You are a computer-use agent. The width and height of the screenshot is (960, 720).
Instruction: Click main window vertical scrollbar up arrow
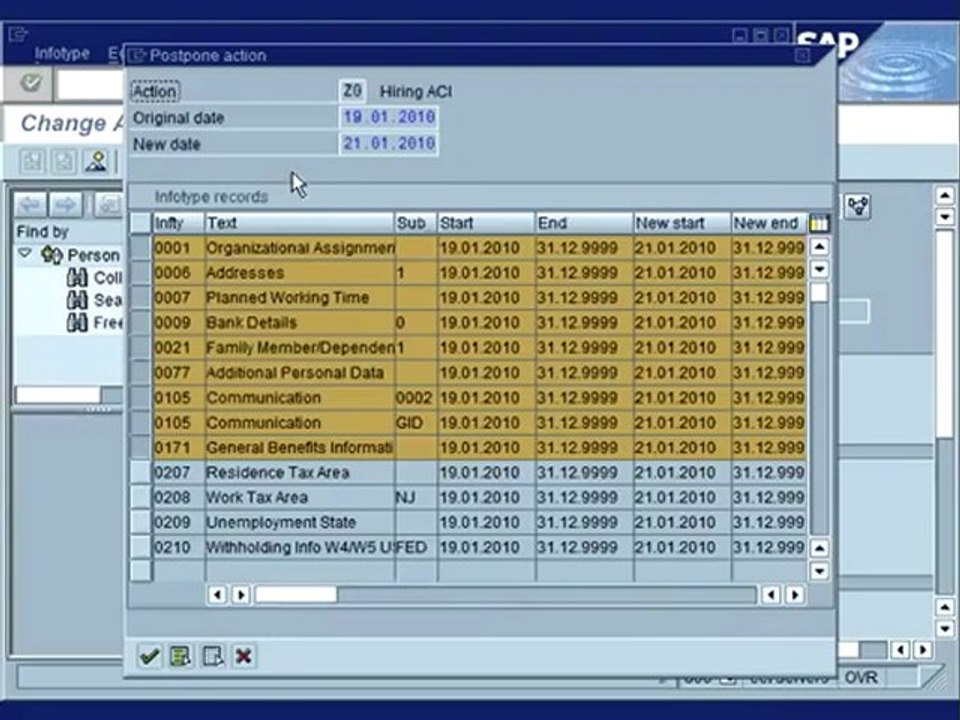(945, 196)
